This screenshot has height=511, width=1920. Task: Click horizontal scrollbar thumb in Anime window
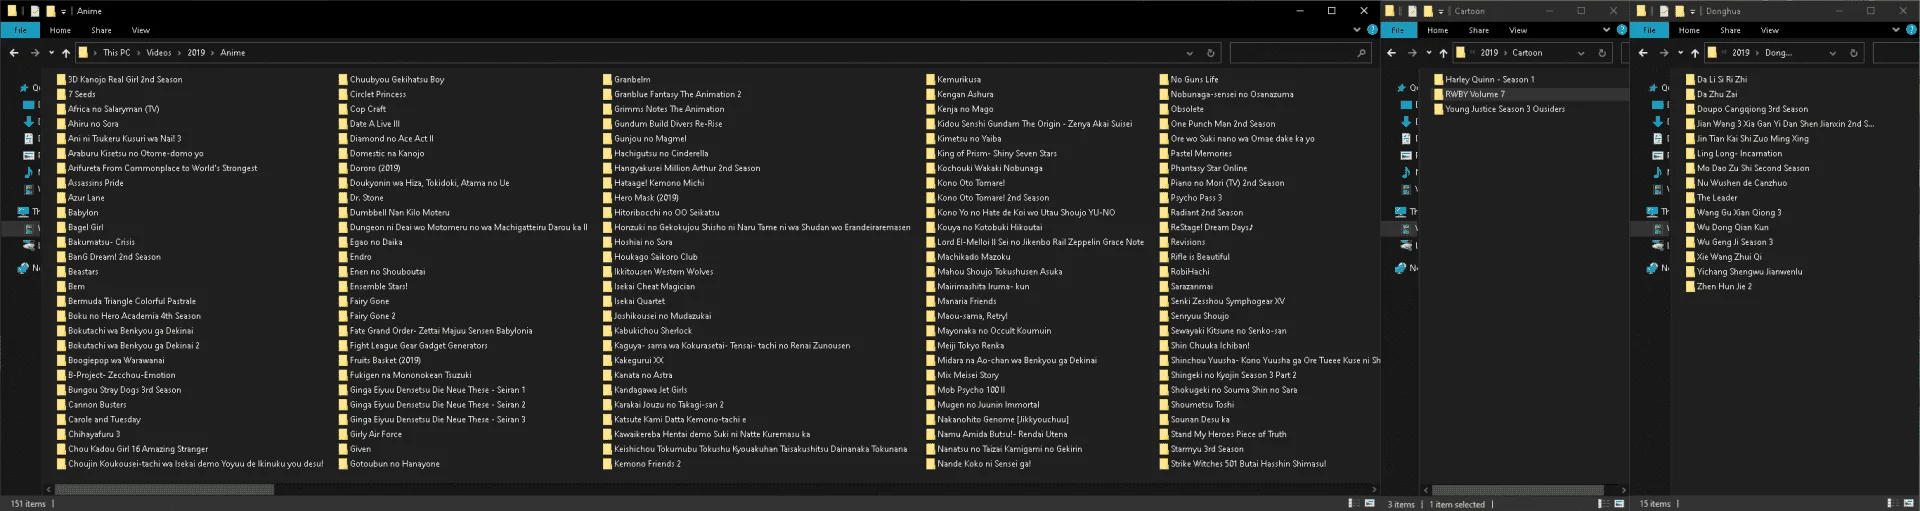point(164,490)
